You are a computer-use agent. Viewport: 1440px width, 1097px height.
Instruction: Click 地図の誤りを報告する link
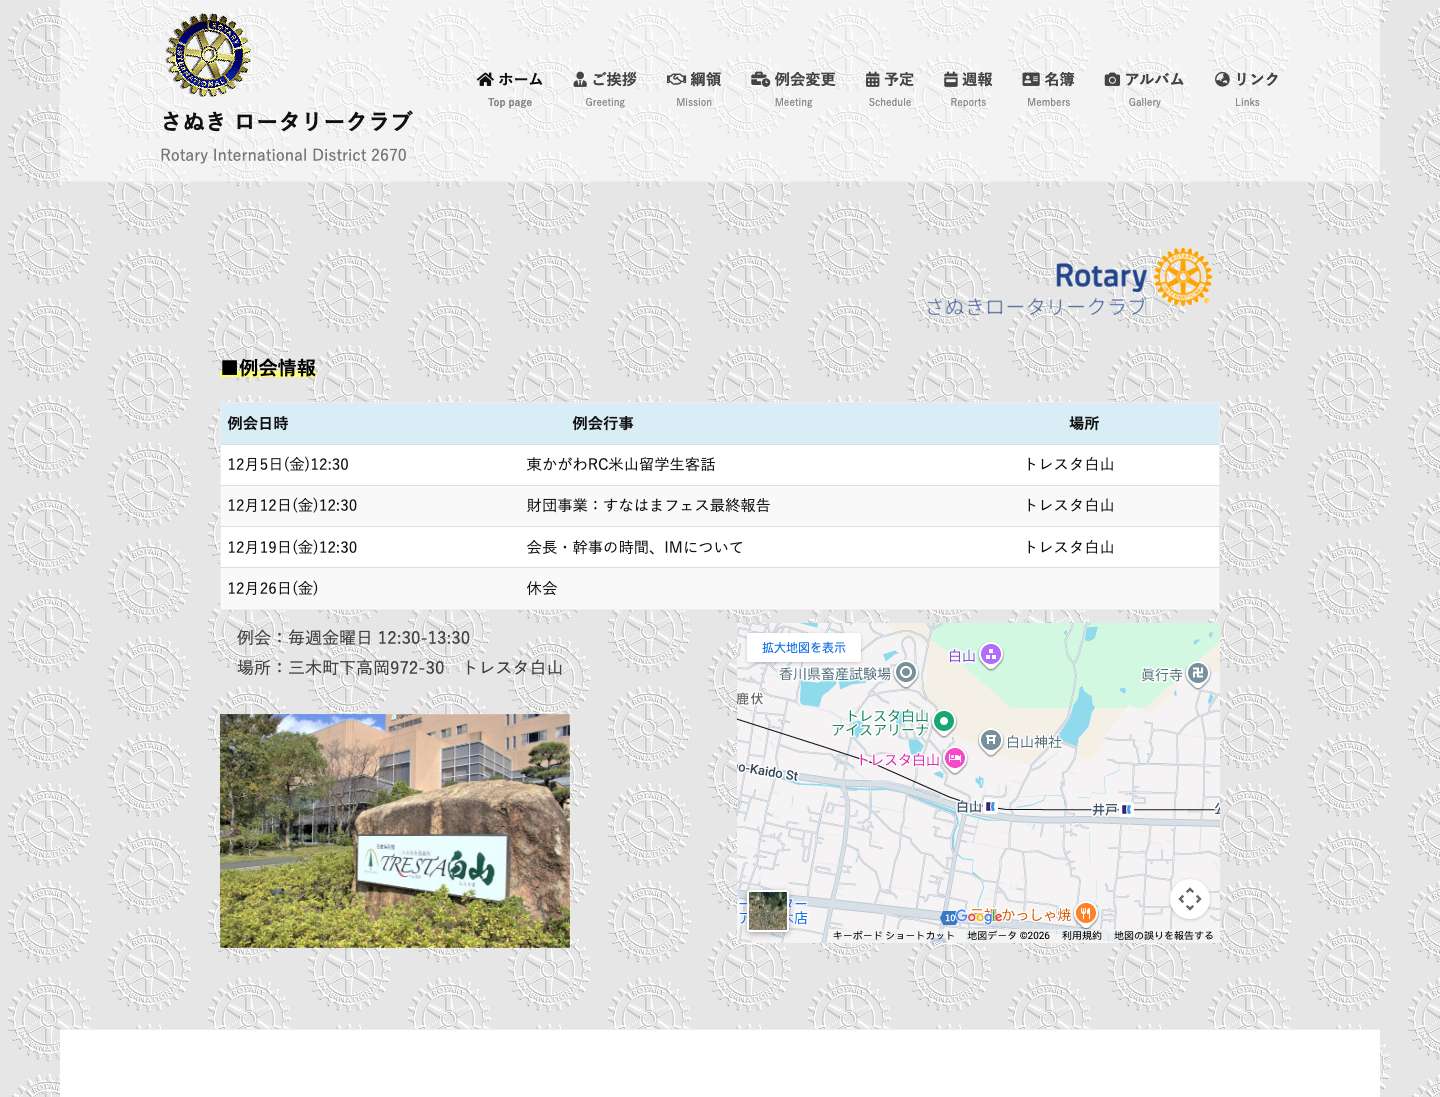click(1163, 935)
